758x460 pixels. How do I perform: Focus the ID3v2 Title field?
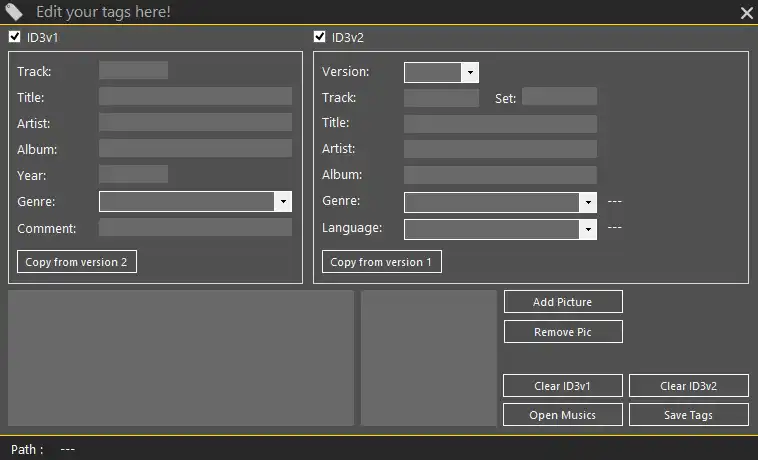[x=500, y=124]
